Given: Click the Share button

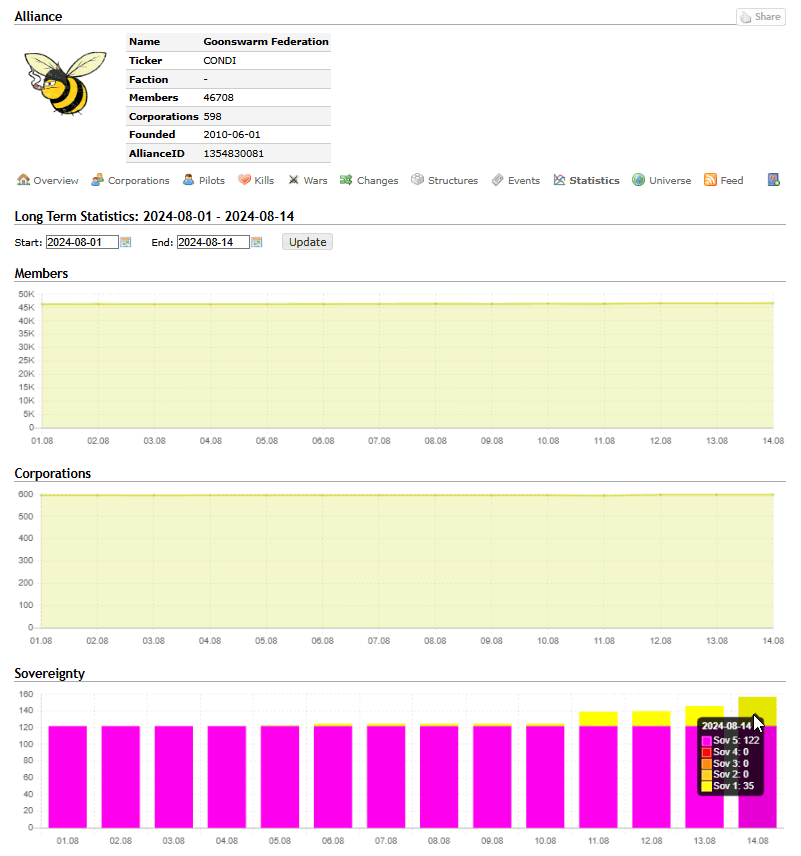Looking at the screenshot, I should pyautogui.click(x=760, y=17).
